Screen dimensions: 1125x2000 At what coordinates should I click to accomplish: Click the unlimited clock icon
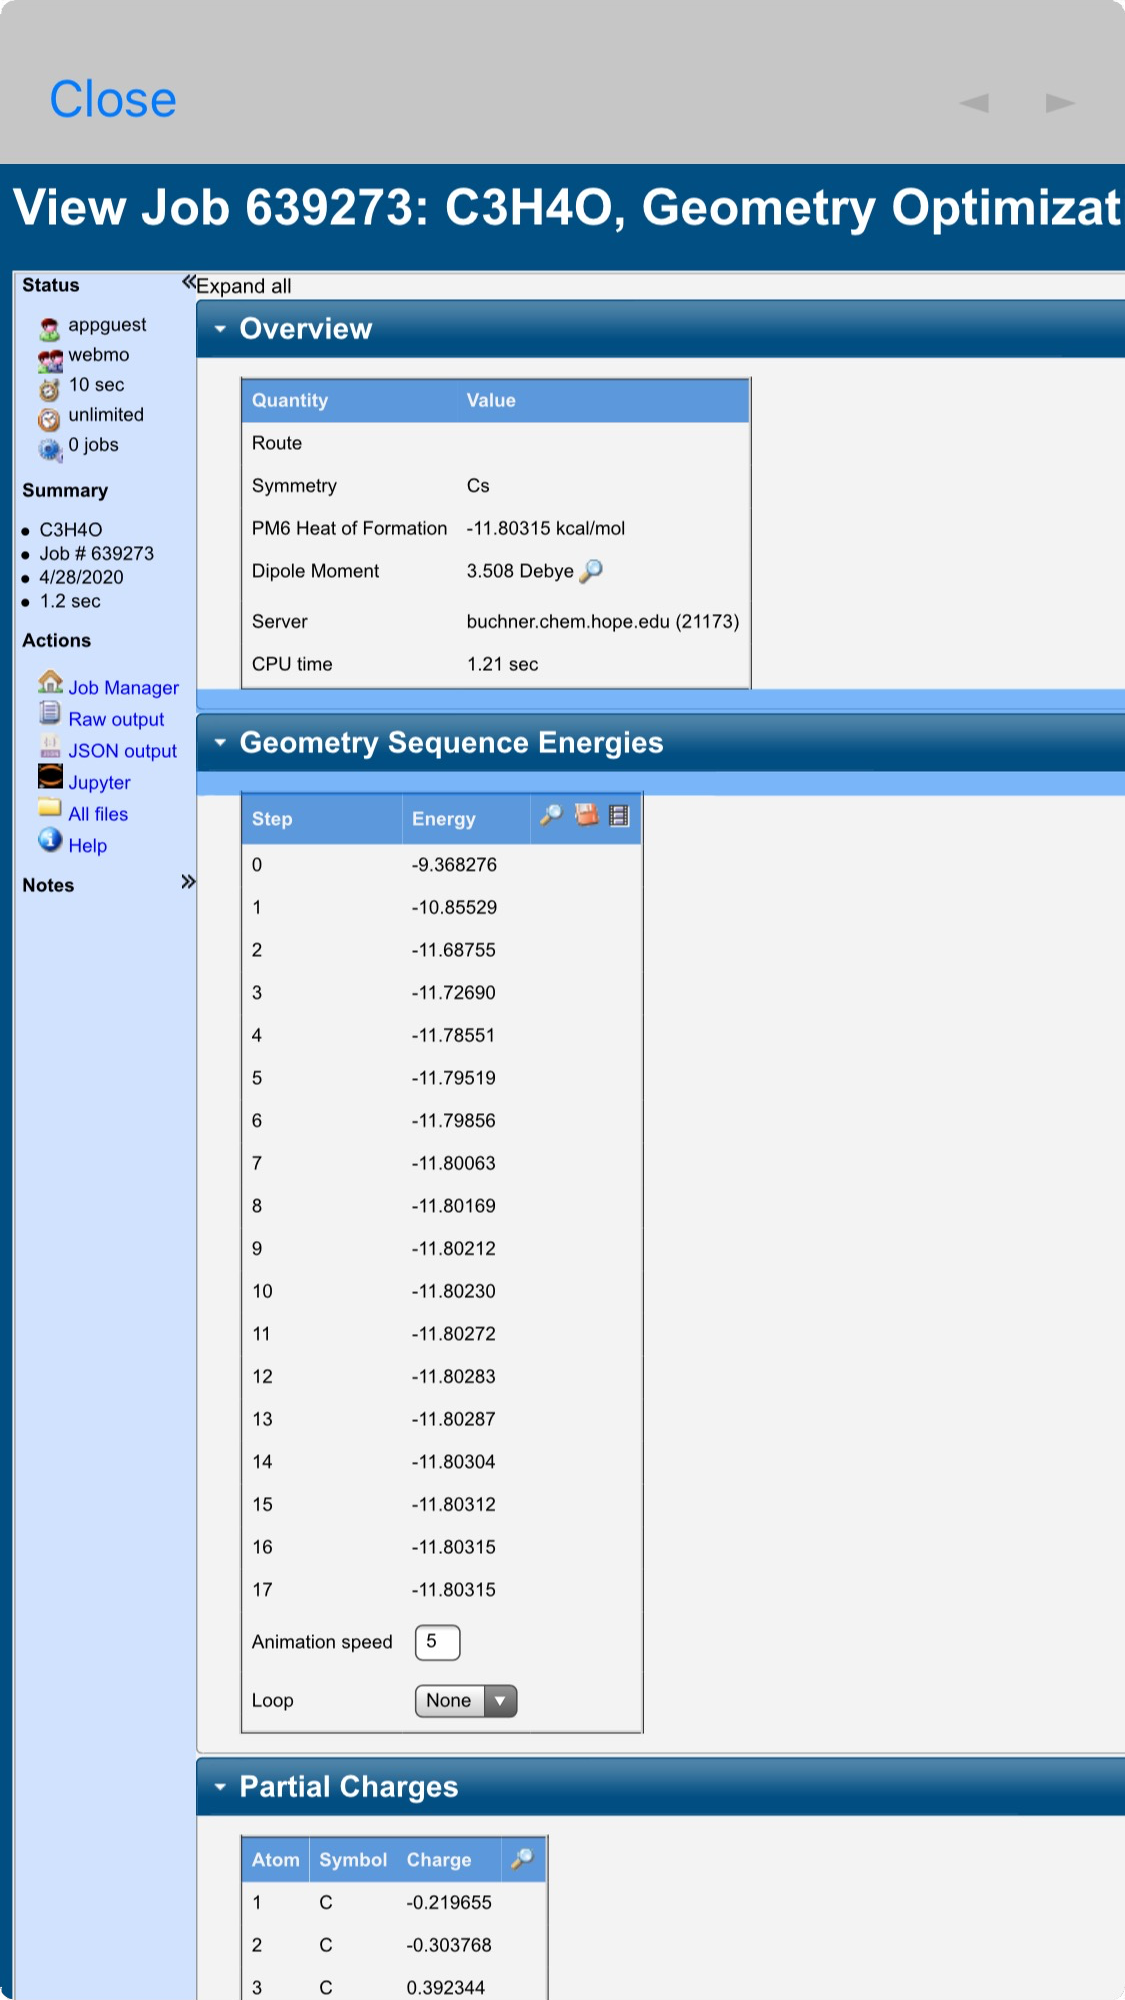click(50, 419)
